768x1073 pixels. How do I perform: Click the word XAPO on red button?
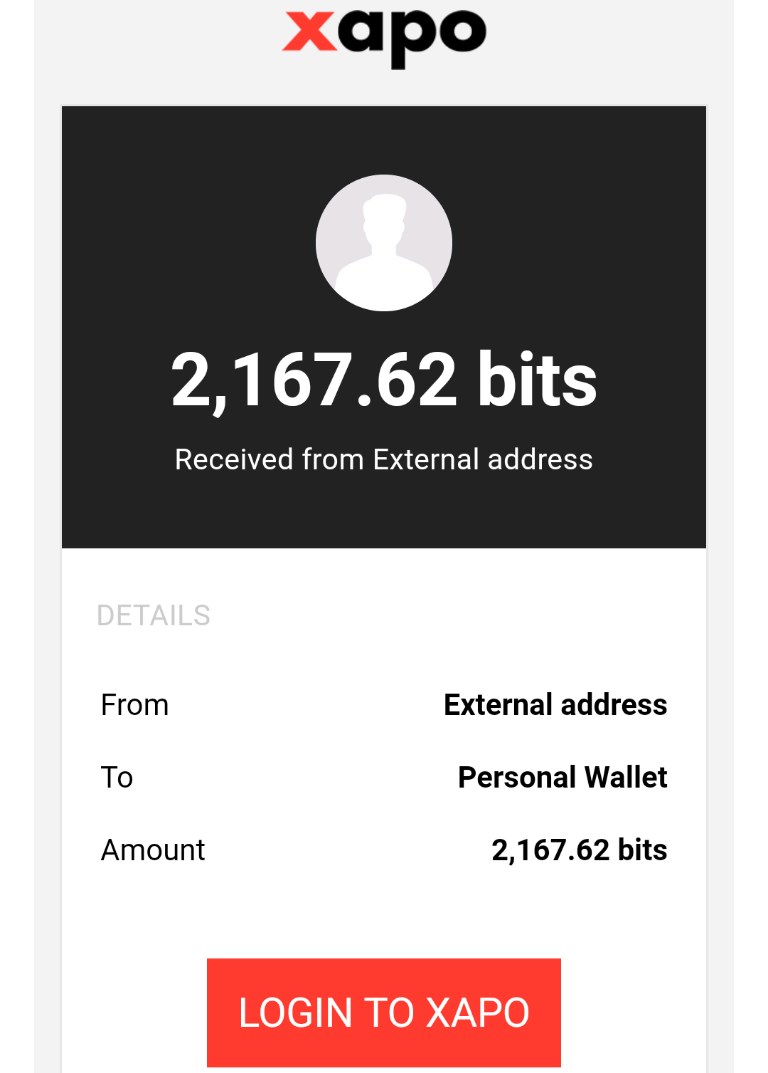coord(478,1013)
